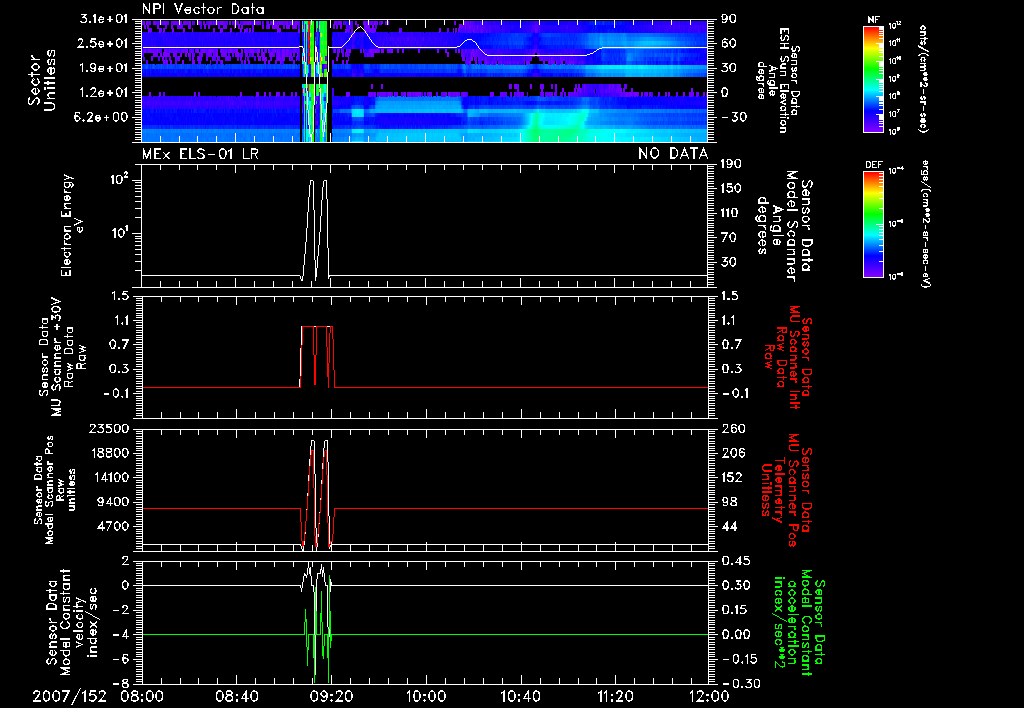Image resolution: width=1024 pixels, height=708 pixels.
Task: Click the 08:40 time axis label
Action: [236, 696]
